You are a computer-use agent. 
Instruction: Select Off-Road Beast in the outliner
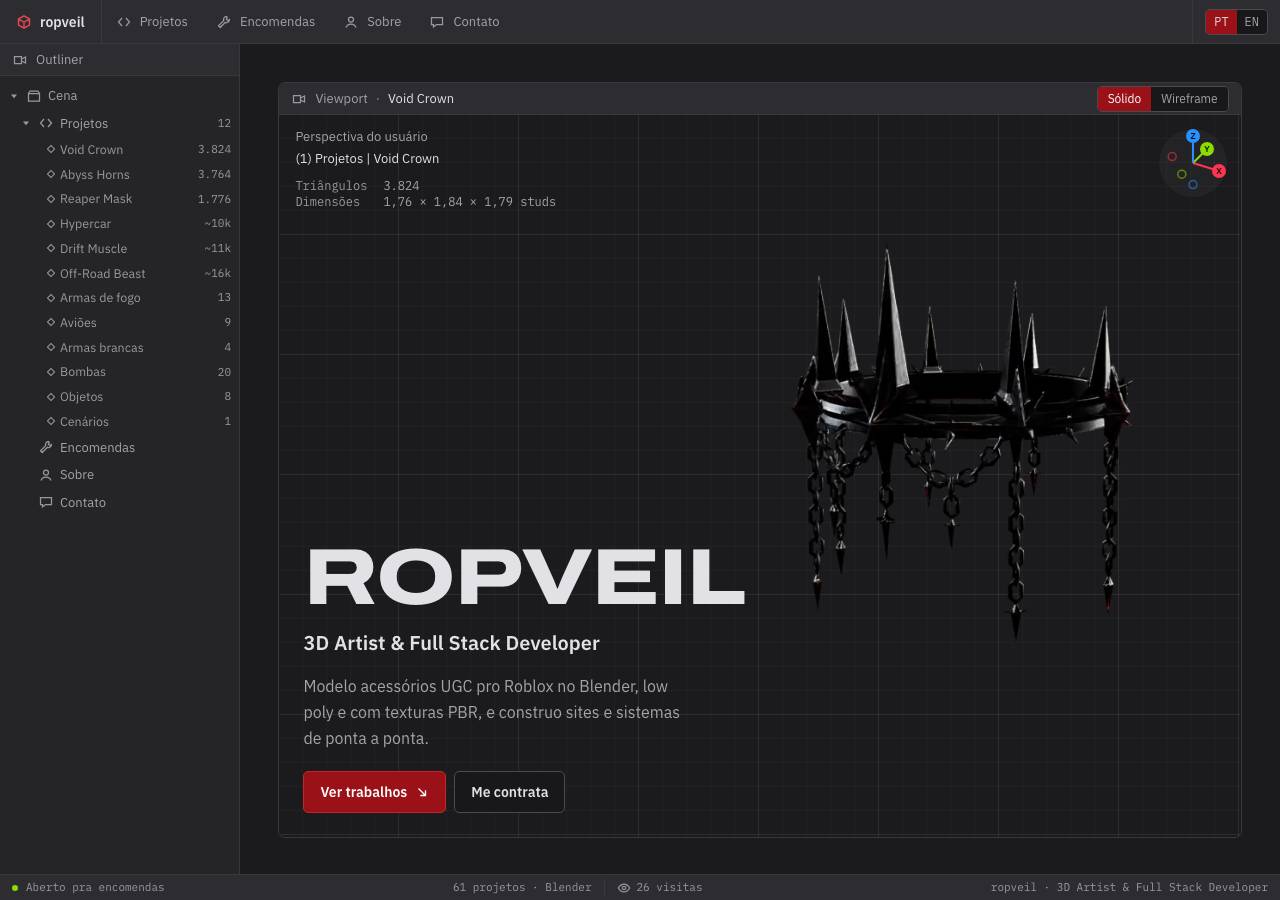120,273
